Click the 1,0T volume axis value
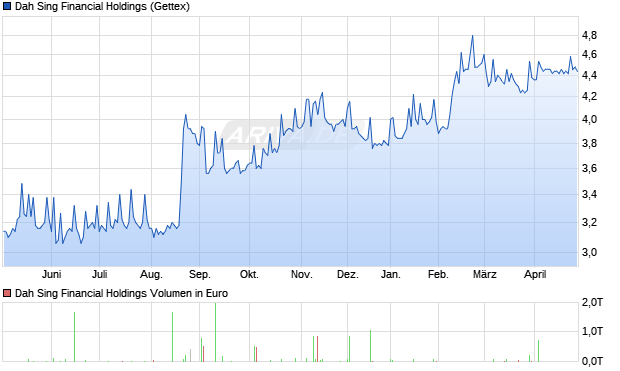620x371 pixels. pos(592,331)
